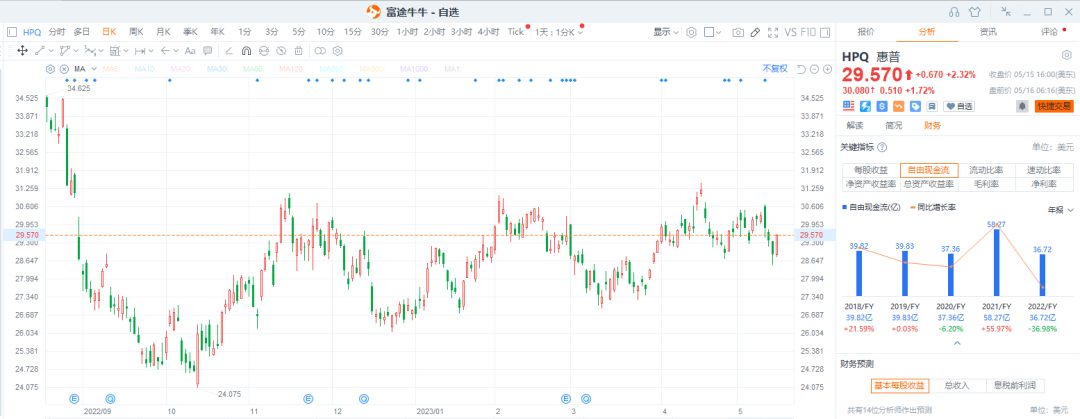Toggle 自选 watchlist heart button
This screenshot has height=419, width=1080.
959,106
